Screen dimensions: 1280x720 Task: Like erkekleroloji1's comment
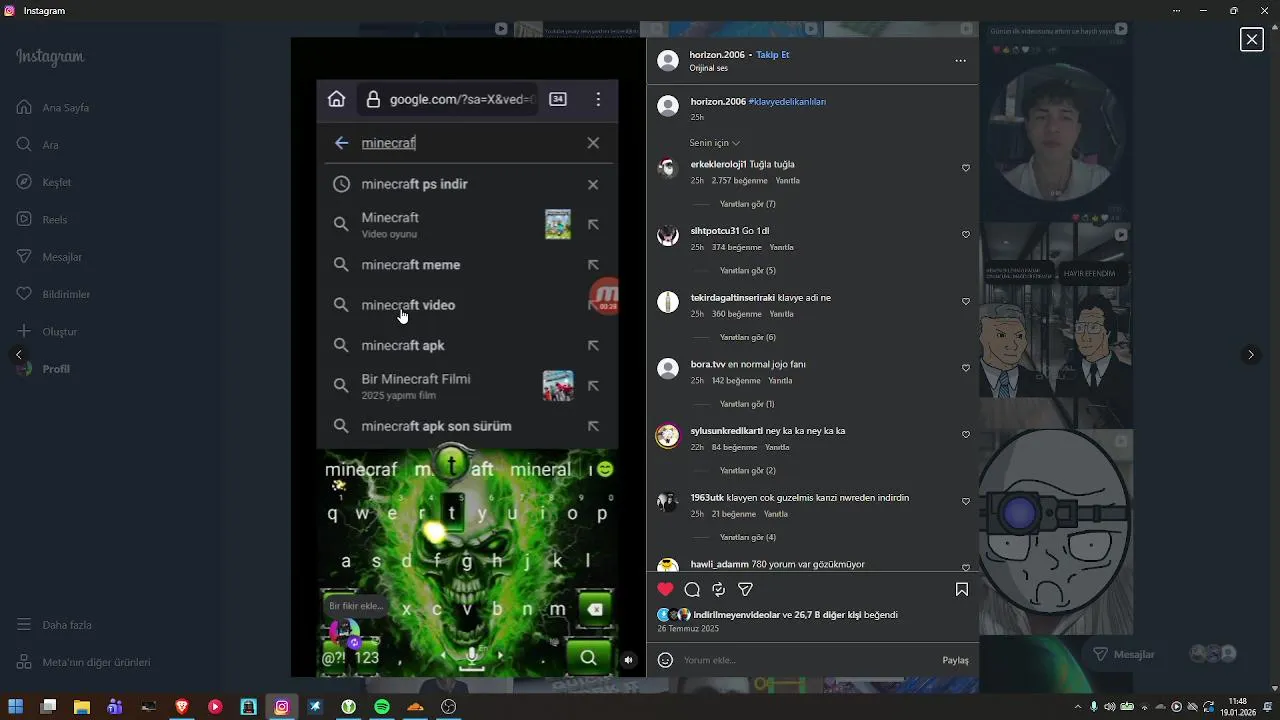click(966, 168)
